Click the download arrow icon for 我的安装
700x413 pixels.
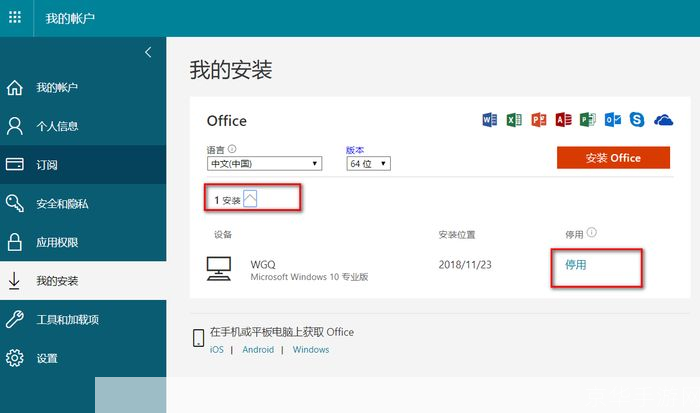pos(14,281)
